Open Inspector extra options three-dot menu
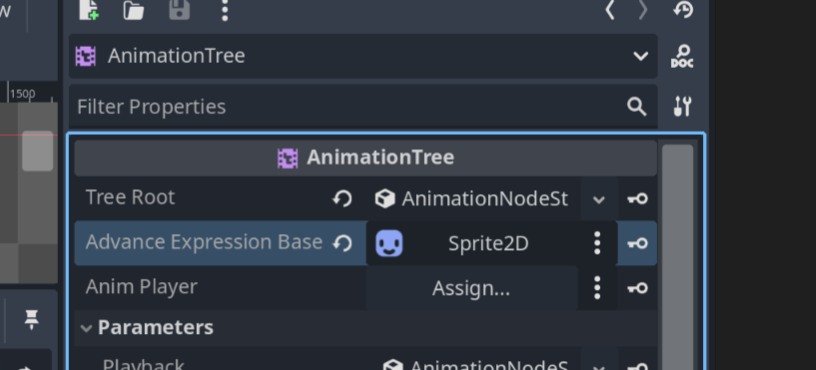This screenshot has height=370, width=816. click(x=225, y=9)
